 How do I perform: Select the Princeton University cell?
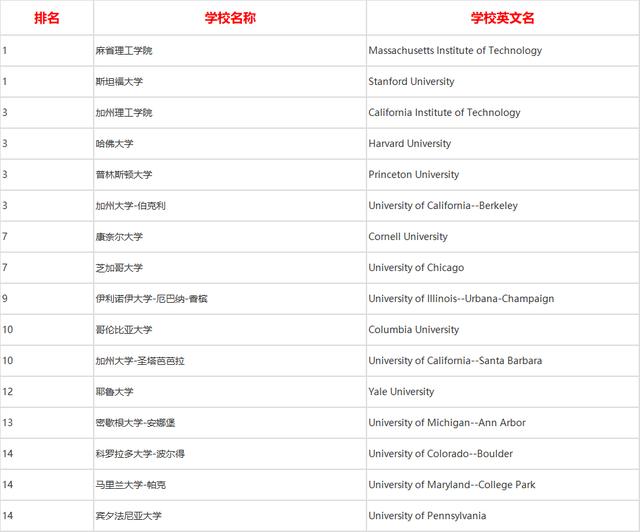pos(503,175)
